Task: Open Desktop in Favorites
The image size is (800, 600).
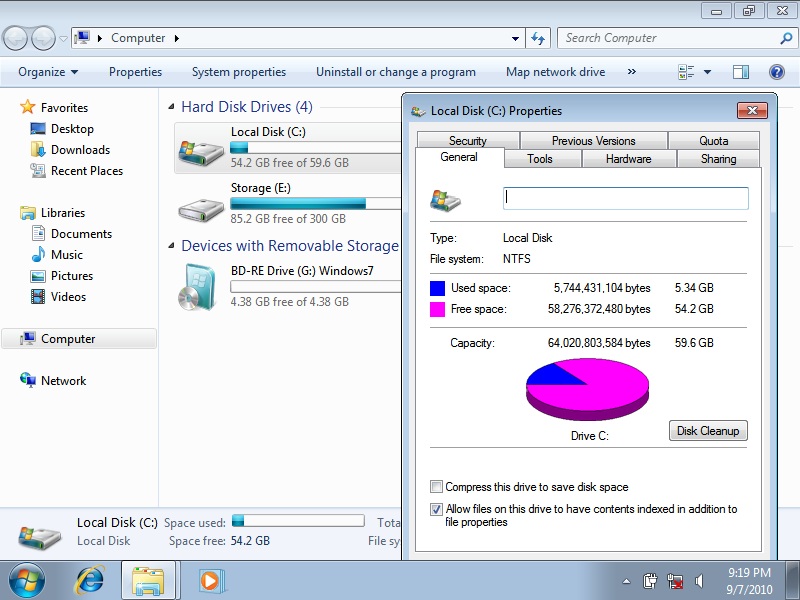Action: pos(62,129)
